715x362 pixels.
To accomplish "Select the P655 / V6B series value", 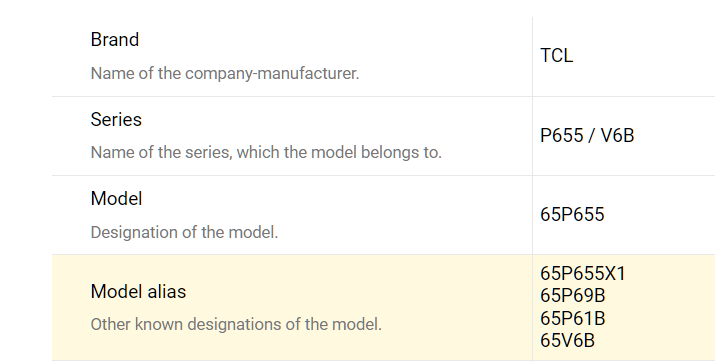I will coord(587,135).
